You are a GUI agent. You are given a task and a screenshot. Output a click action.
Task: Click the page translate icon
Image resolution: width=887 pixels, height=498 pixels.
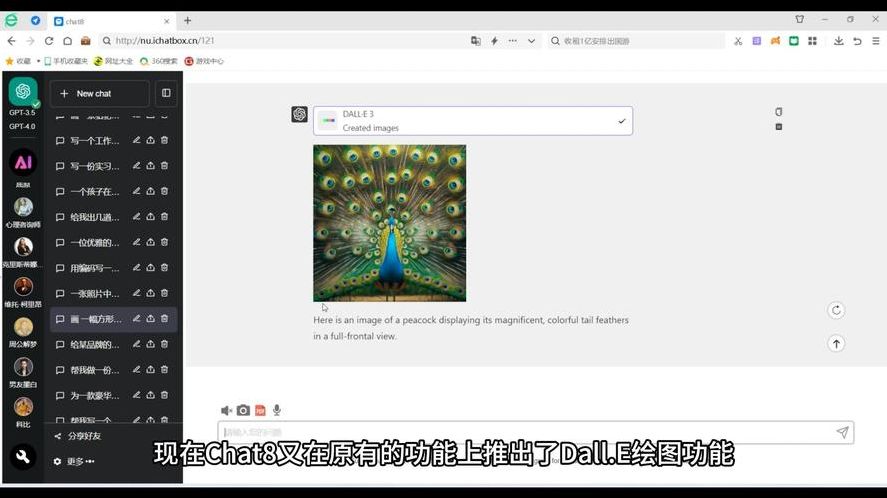476,41
